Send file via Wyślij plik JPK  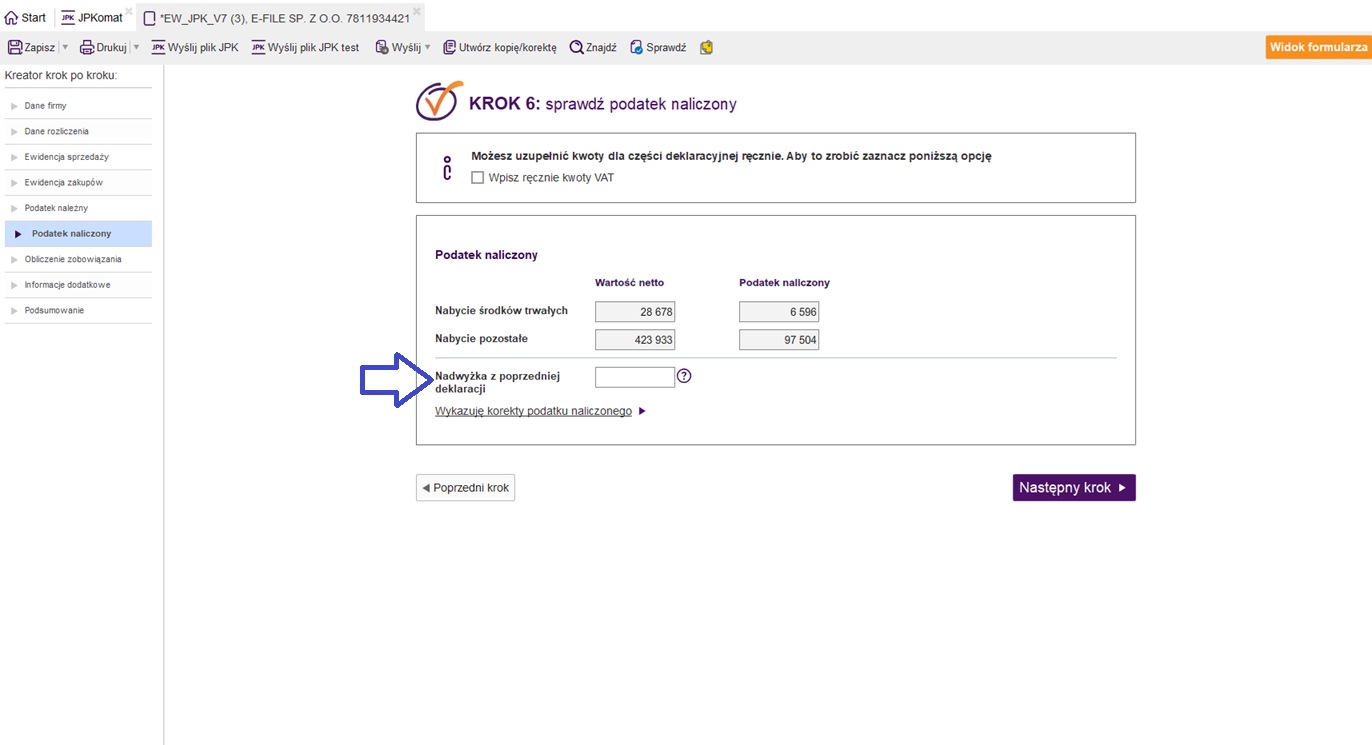(195, 48)
